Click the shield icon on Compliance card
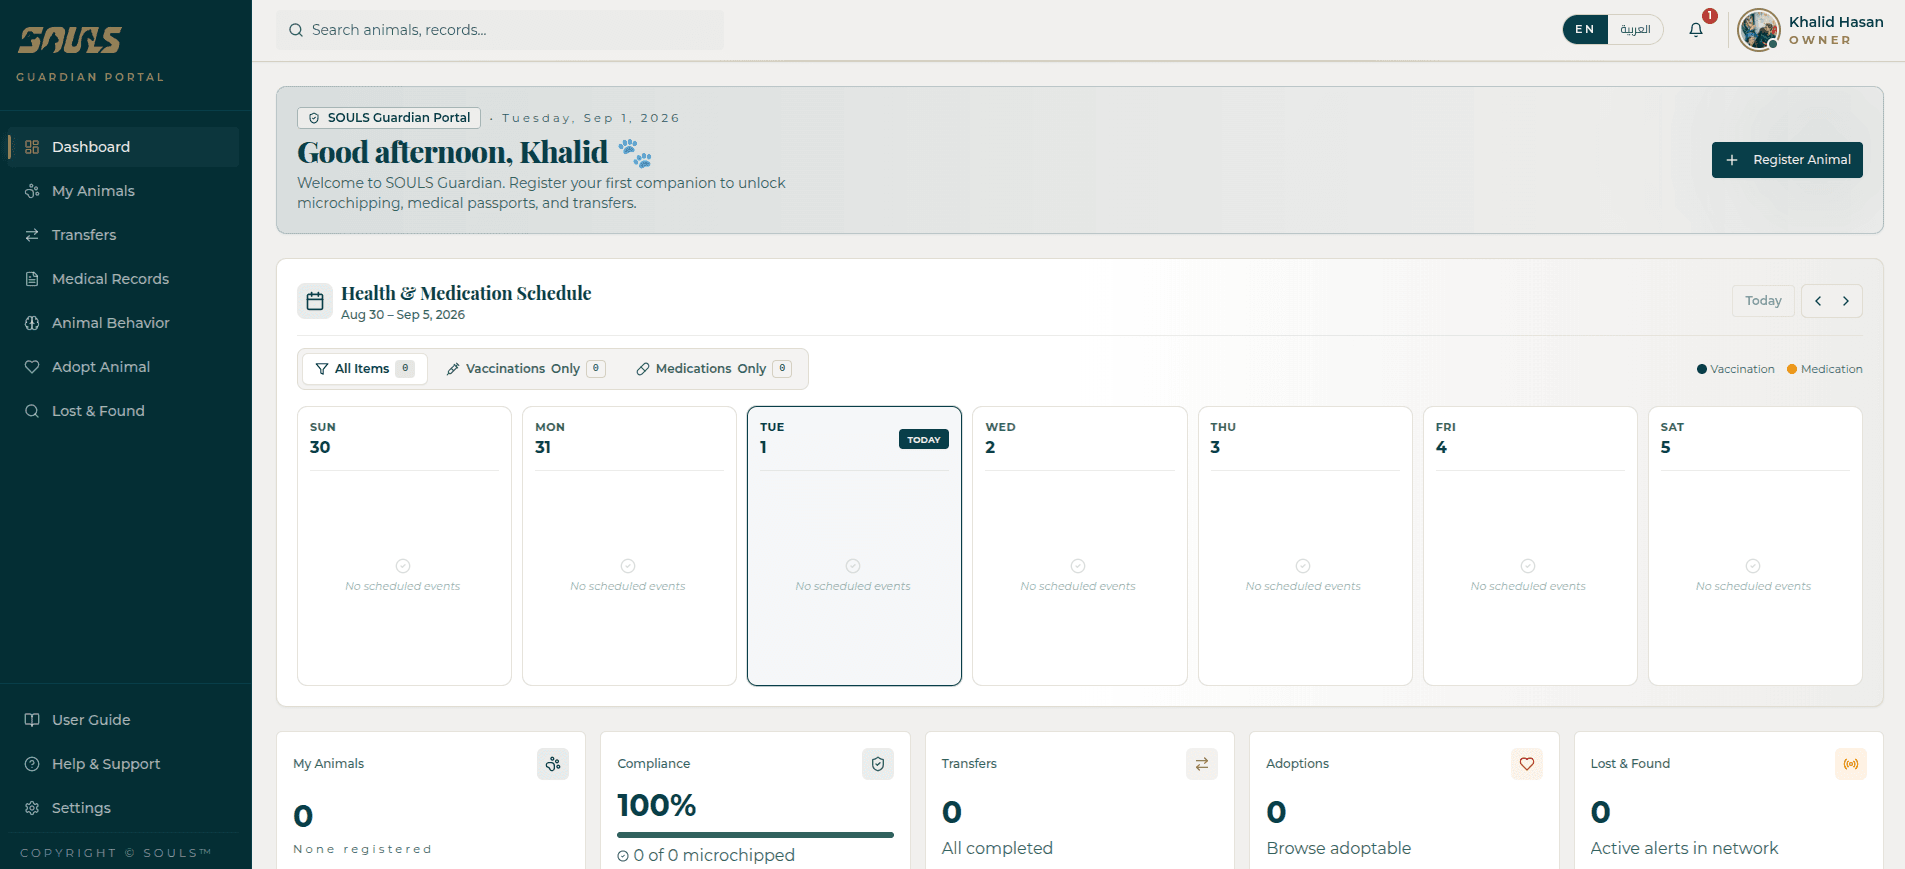Viewport: 1905px width, 869px height. click(x=878, y=764)
